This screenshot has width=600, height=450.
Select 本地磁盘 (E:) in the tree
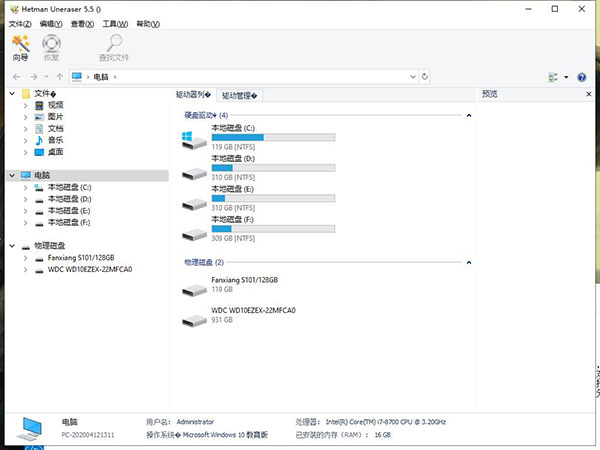69,211
